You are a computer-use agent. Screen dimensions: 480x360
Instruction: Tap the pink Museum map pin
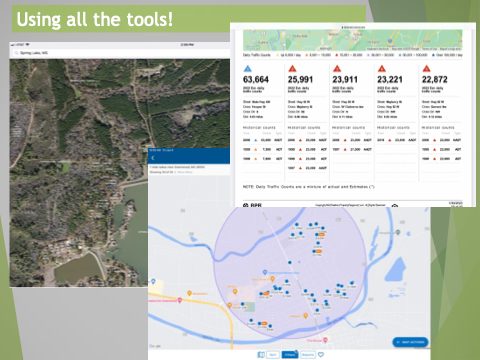coord(325,340)
